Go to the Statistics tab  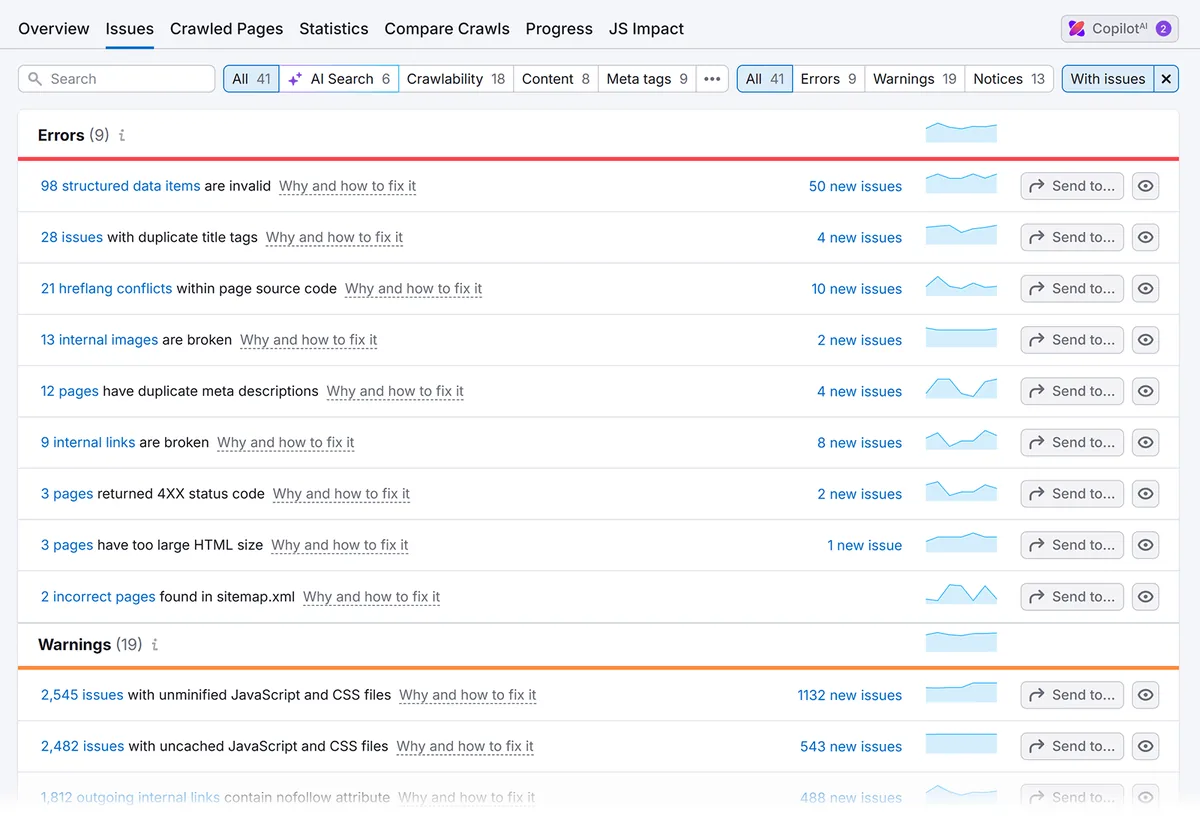pos(334,29)
